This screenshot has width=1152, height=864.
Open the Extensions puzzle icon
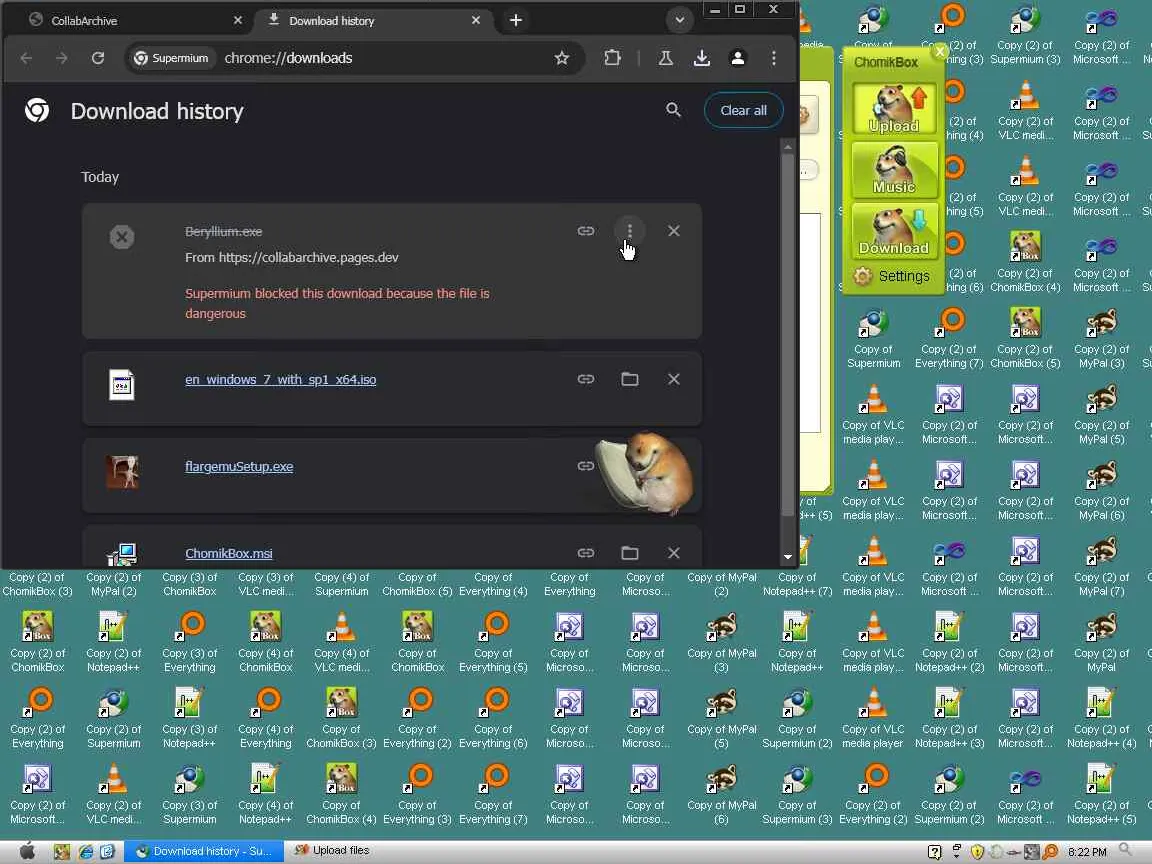612,58
